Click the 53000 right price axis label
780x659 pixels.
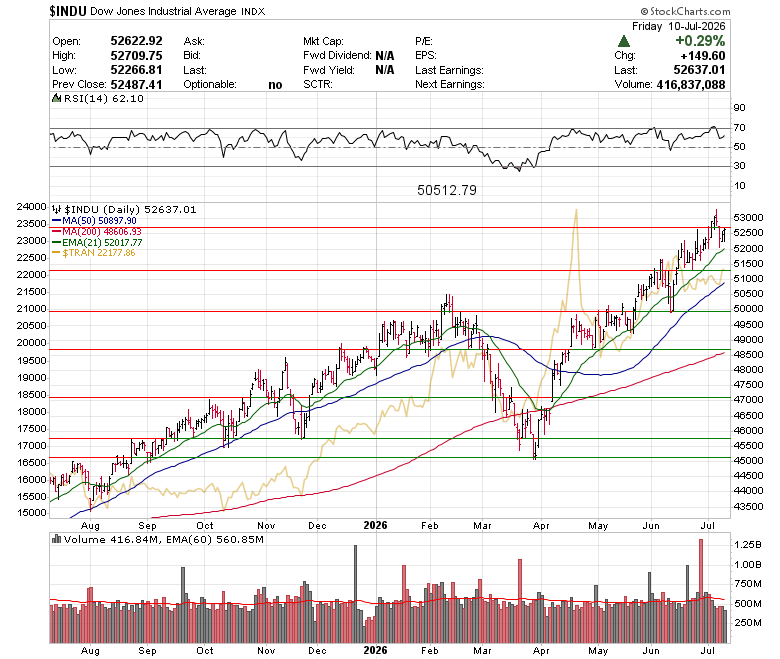pos(748,218)
